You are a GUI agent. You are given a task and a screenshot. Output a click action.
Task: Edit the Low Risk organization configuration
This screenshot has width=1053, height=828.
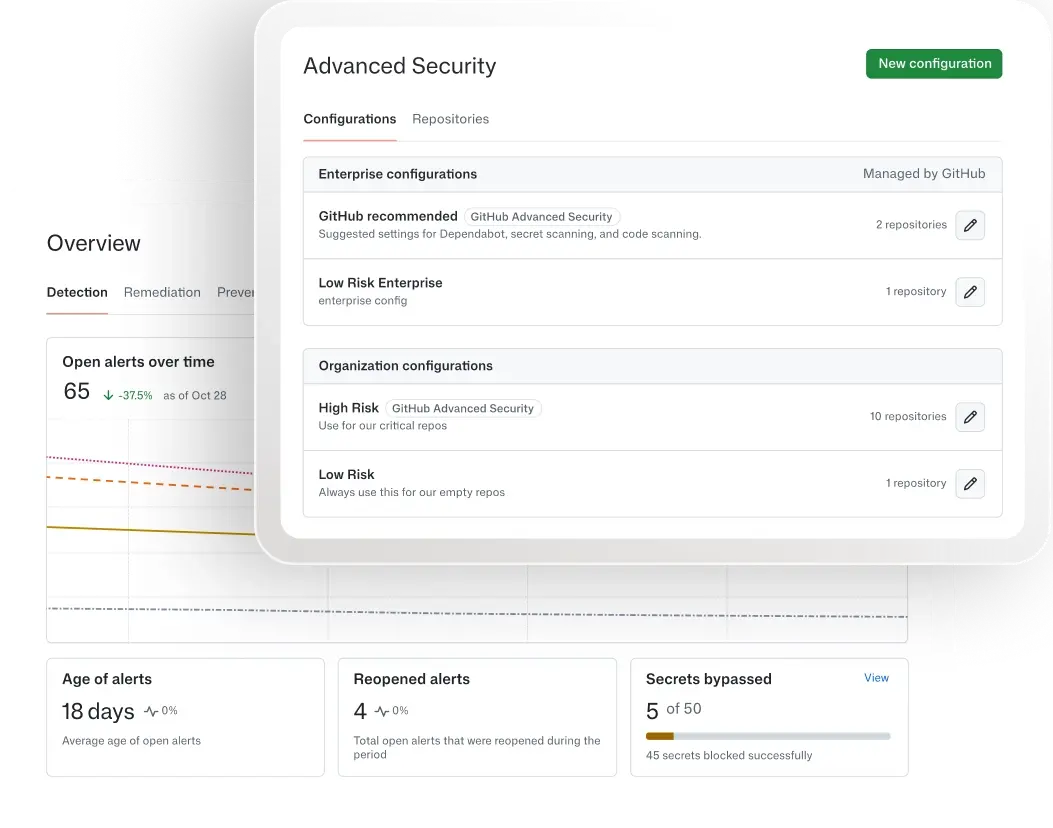(970, 484)
